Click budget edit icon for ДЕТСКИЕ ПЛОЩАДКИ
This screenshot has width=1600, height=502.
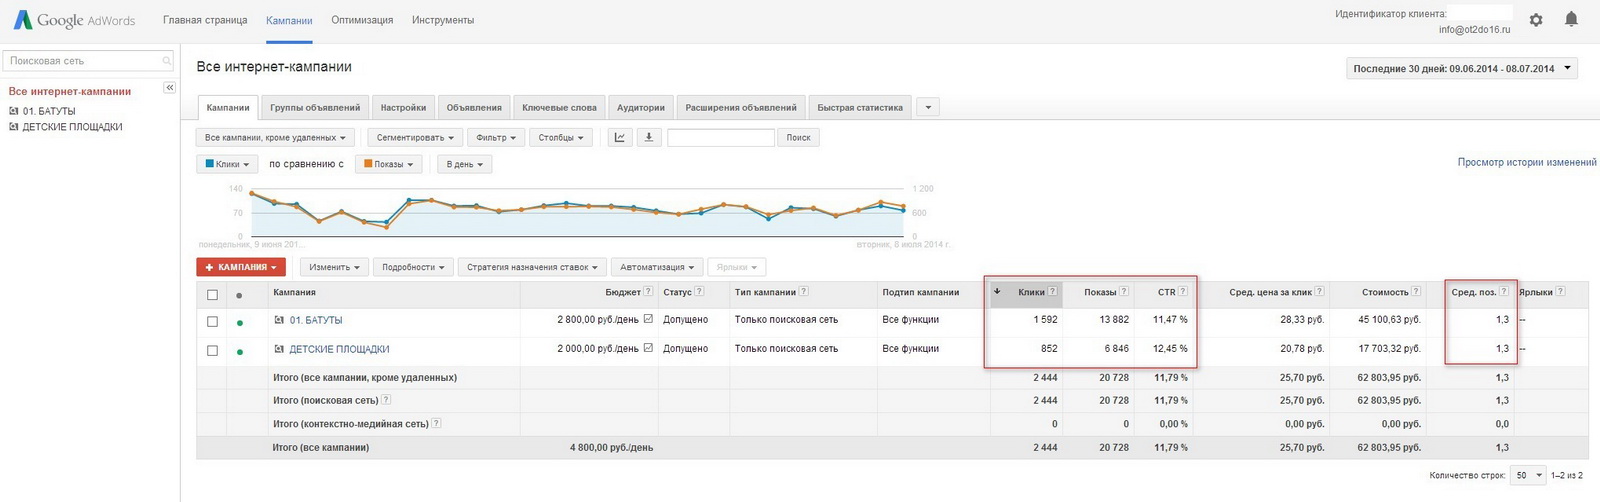click(648, 348)
